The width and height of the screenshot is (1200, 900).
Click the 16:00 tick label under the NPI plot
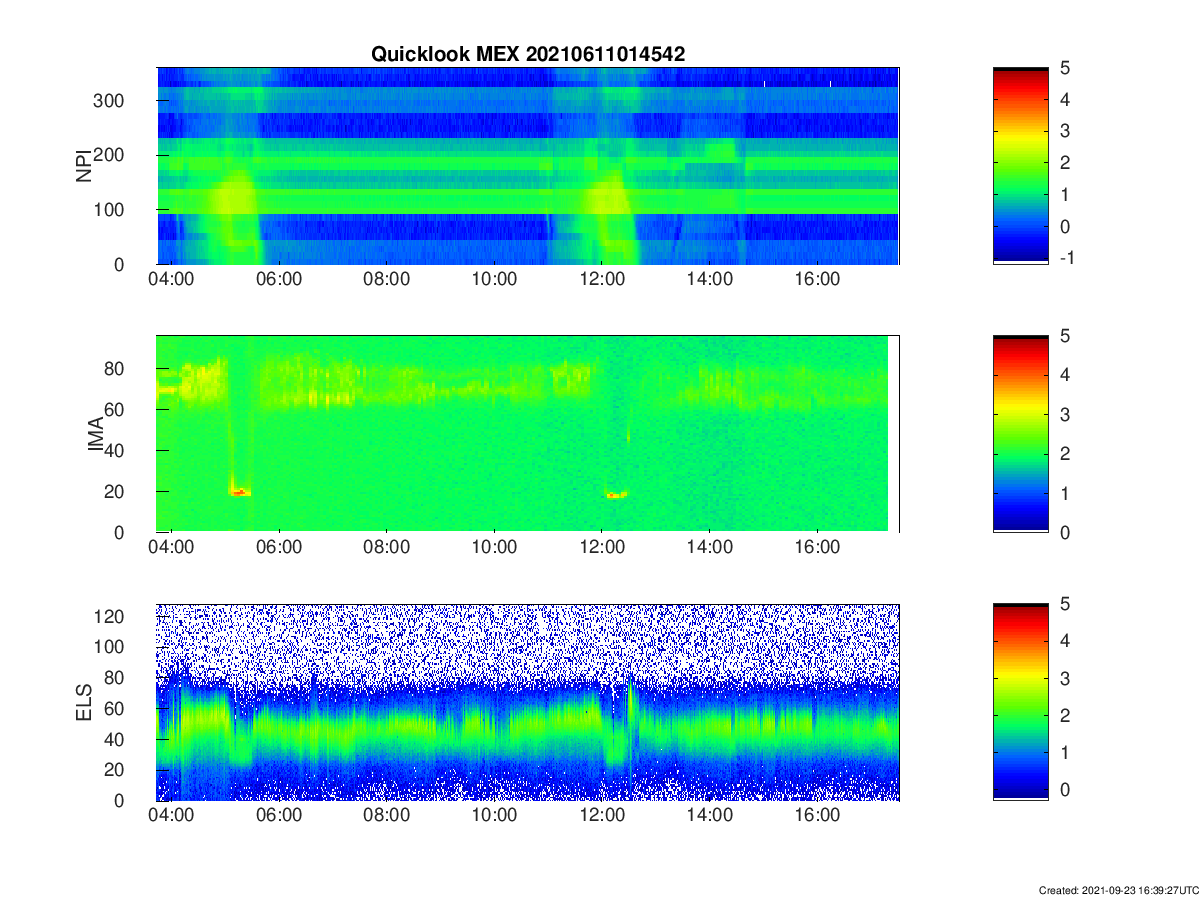click(x=817, y=279)
